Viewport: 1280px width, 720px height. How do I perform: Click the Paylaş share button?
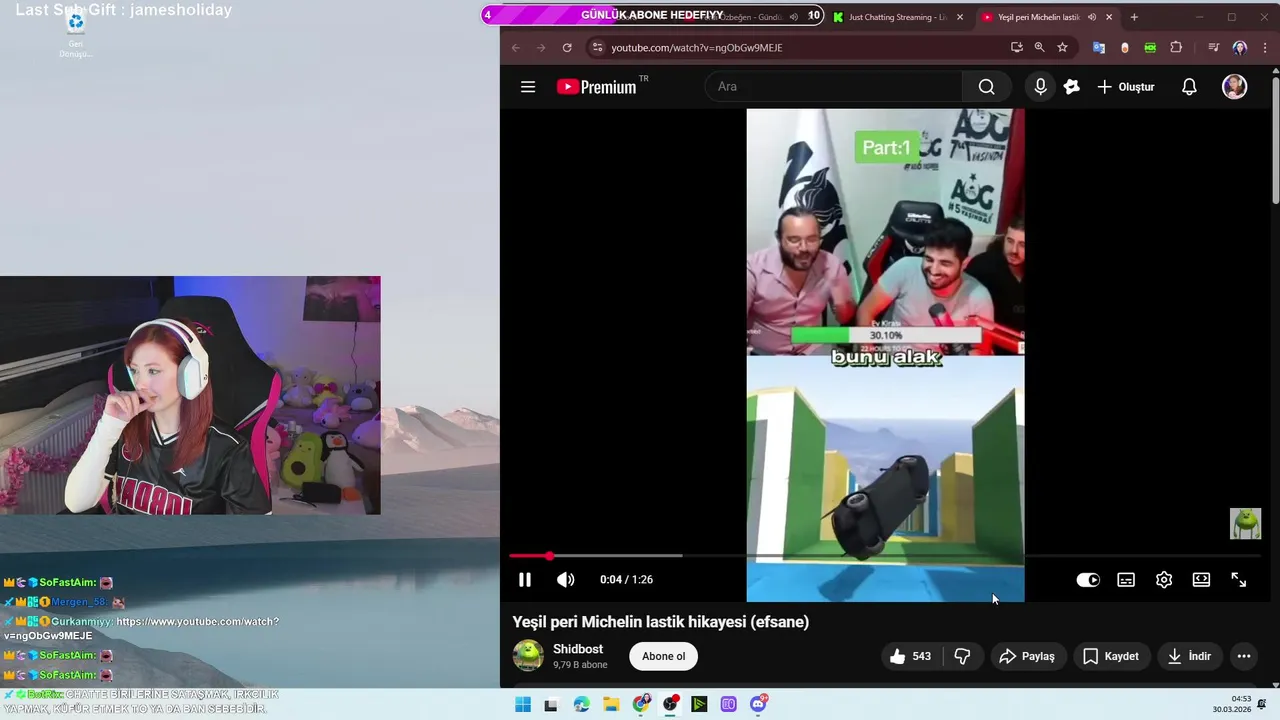click(x=1026, y=656)
